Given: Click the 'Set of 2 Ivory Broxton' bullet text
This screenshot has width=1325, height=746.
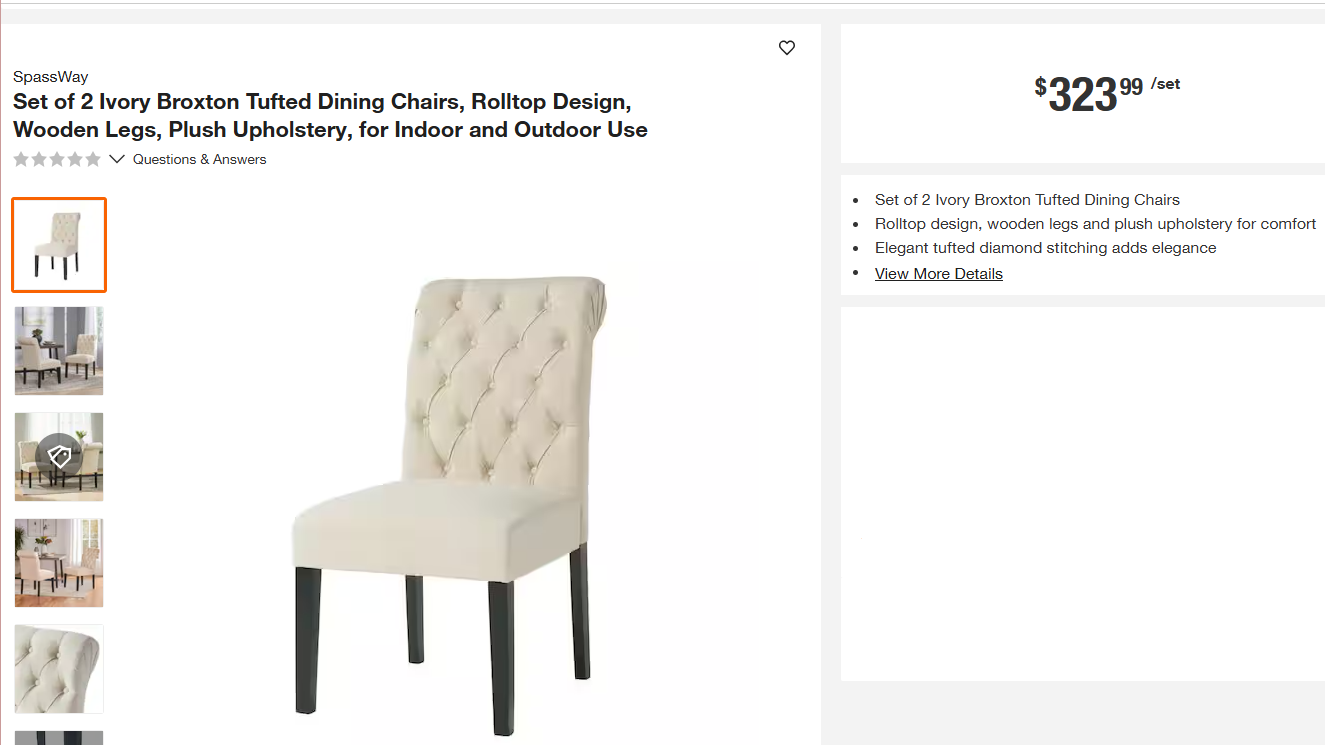Looking at the screenshot, I should (1027, 200).
